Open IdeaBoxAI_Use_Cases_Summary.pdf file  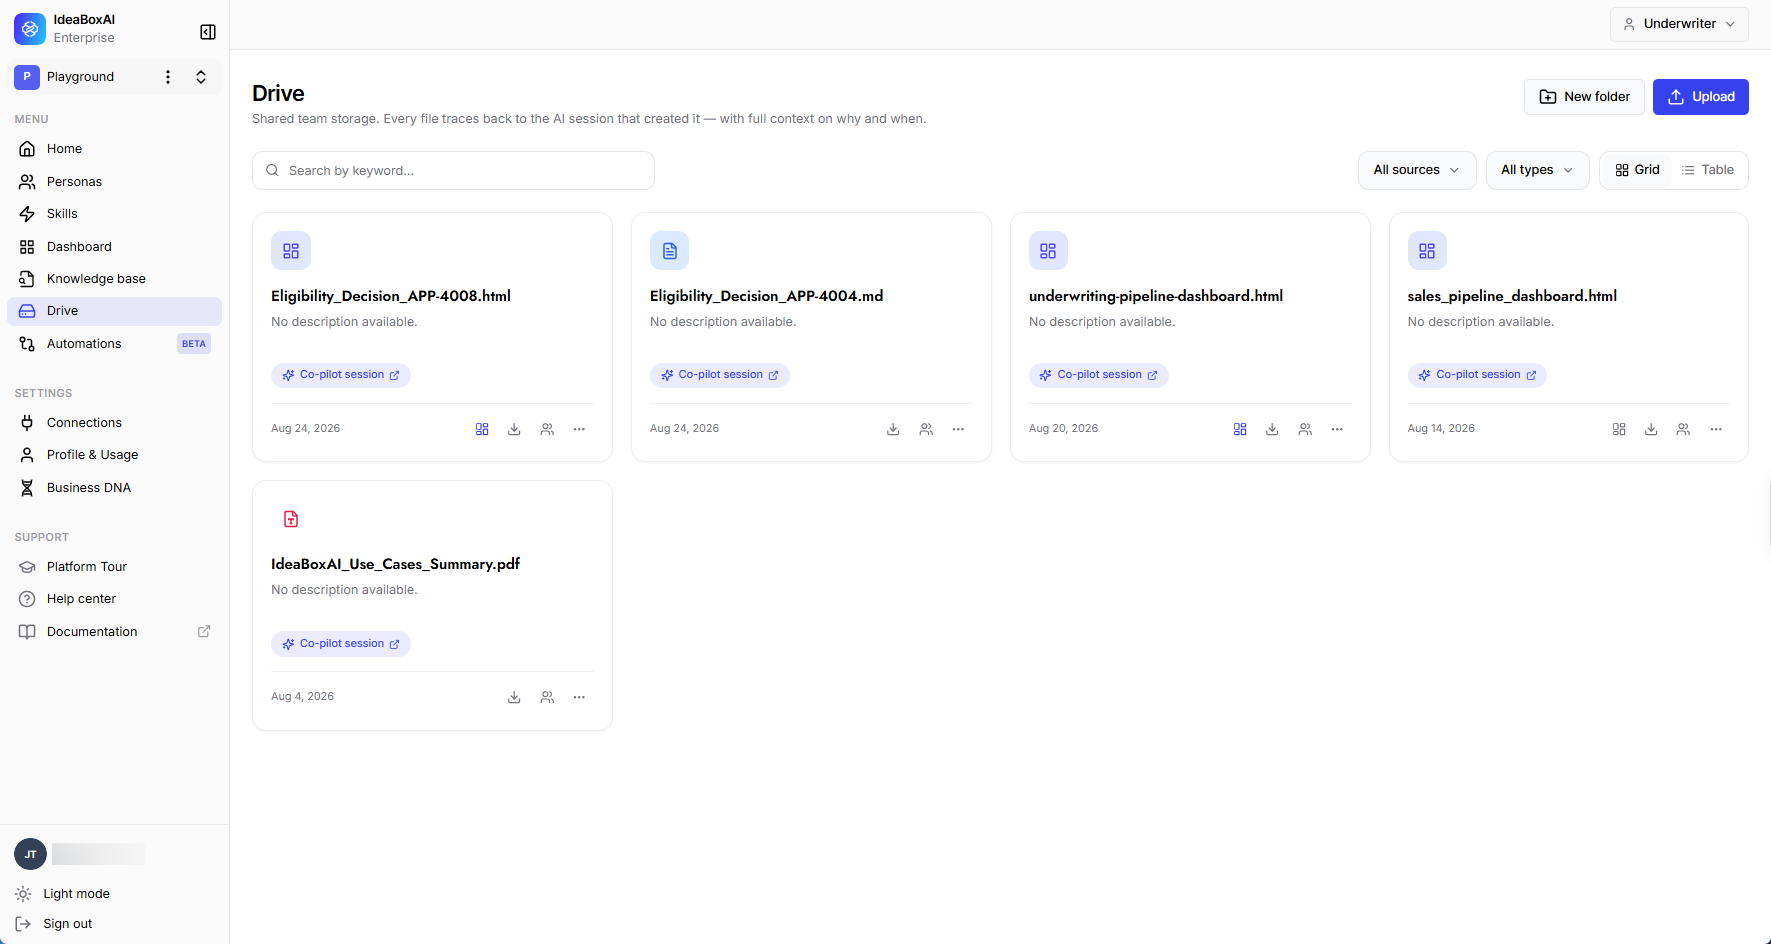[x=395, y=564]
